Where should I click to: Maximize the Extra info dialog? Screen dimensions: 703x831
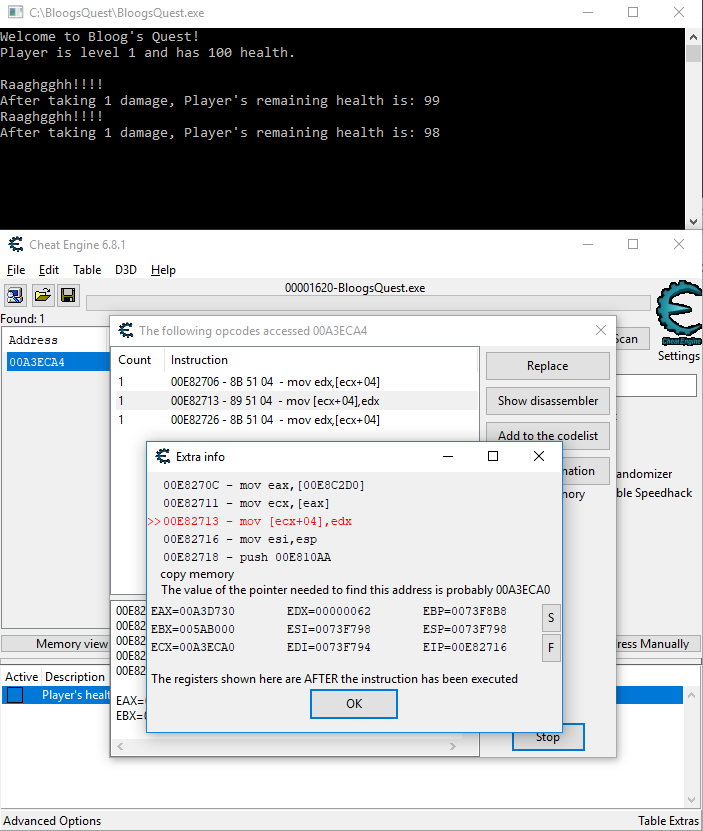[493, 456]
